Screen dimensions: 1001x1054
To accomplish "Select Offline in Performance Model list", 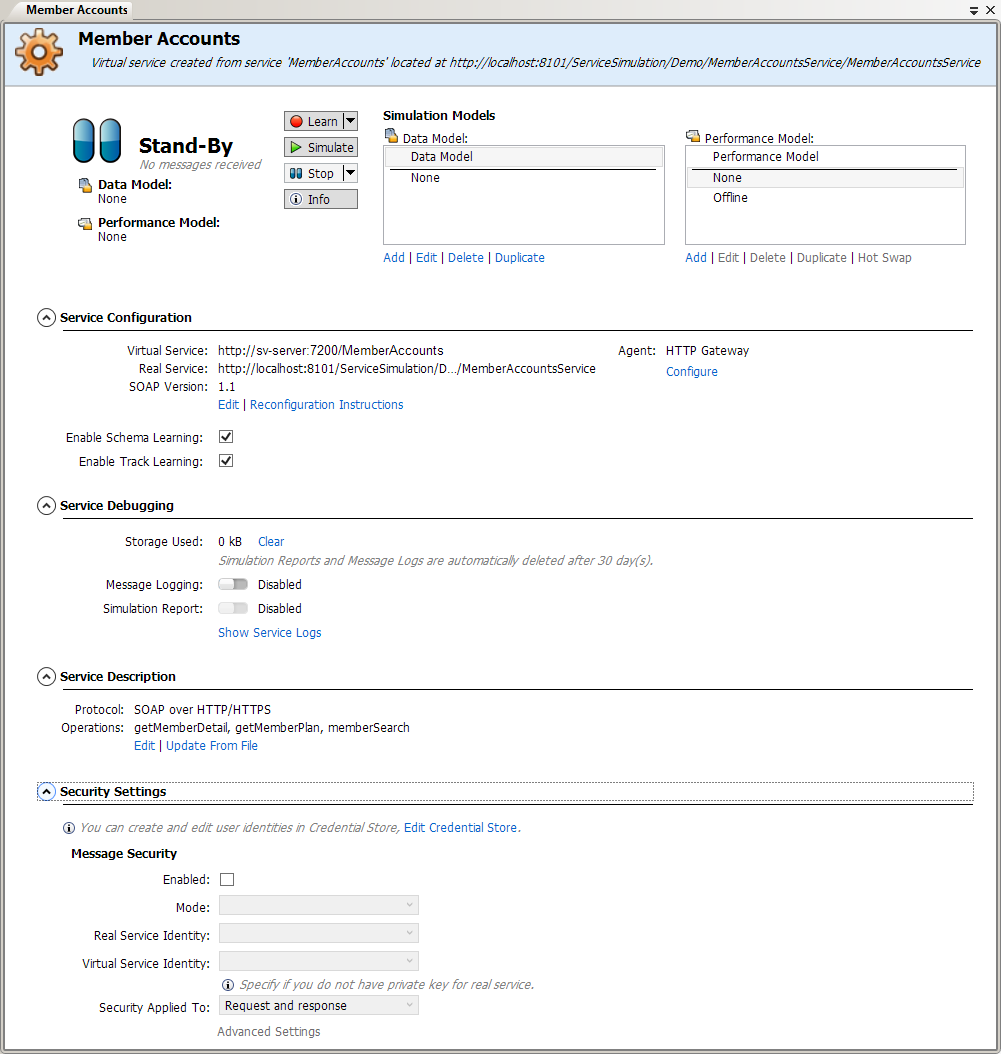I will (x=730, y=198).
